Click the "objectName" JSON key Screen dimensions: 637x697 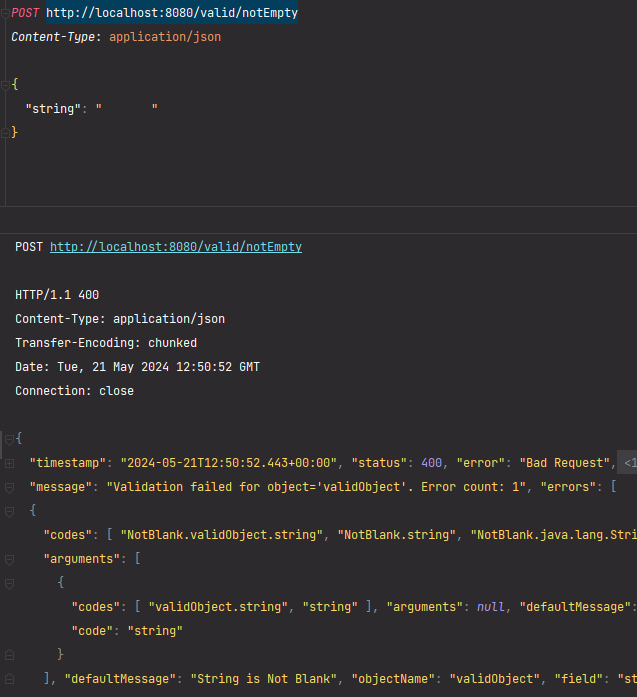[x=393, y=679]
